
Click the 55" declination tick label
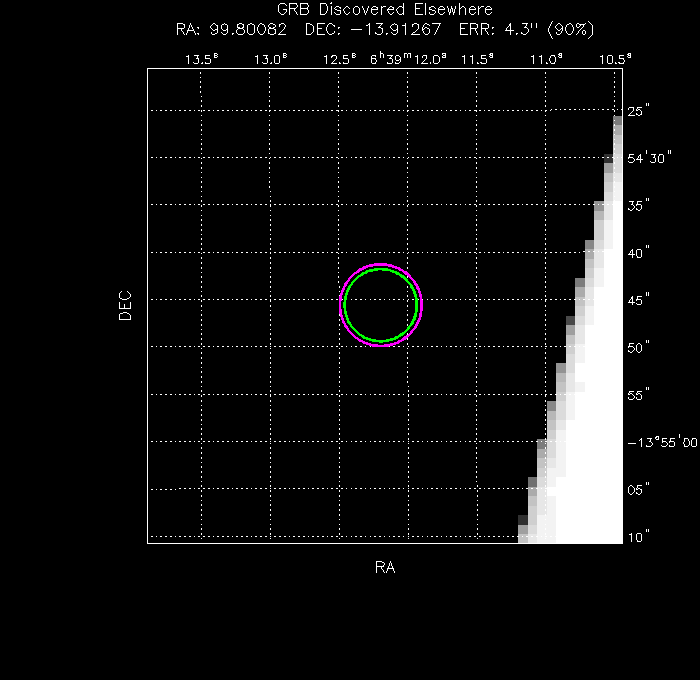click(x=638, y=395)
